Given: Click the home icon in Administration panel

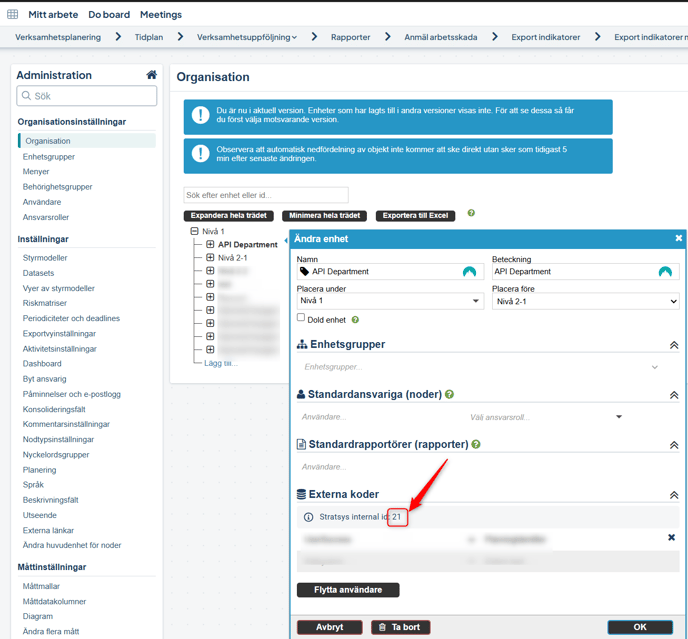Looking at the screenshot, I should point(151,75).
